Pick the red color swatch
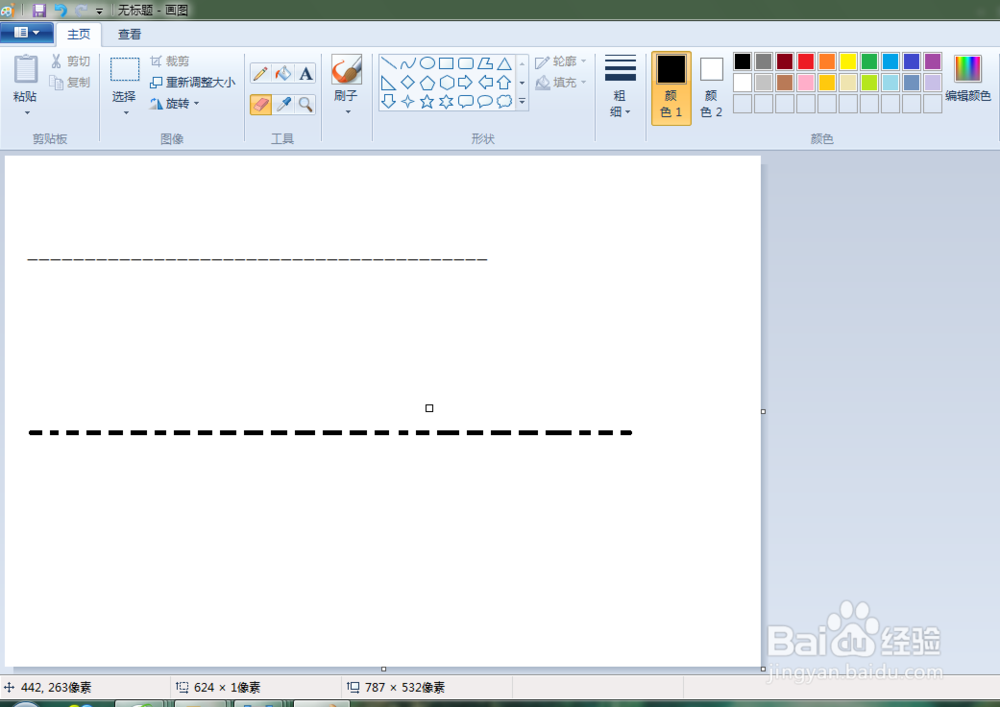Screen dimensions: 1000x707 tap(805, 61)
